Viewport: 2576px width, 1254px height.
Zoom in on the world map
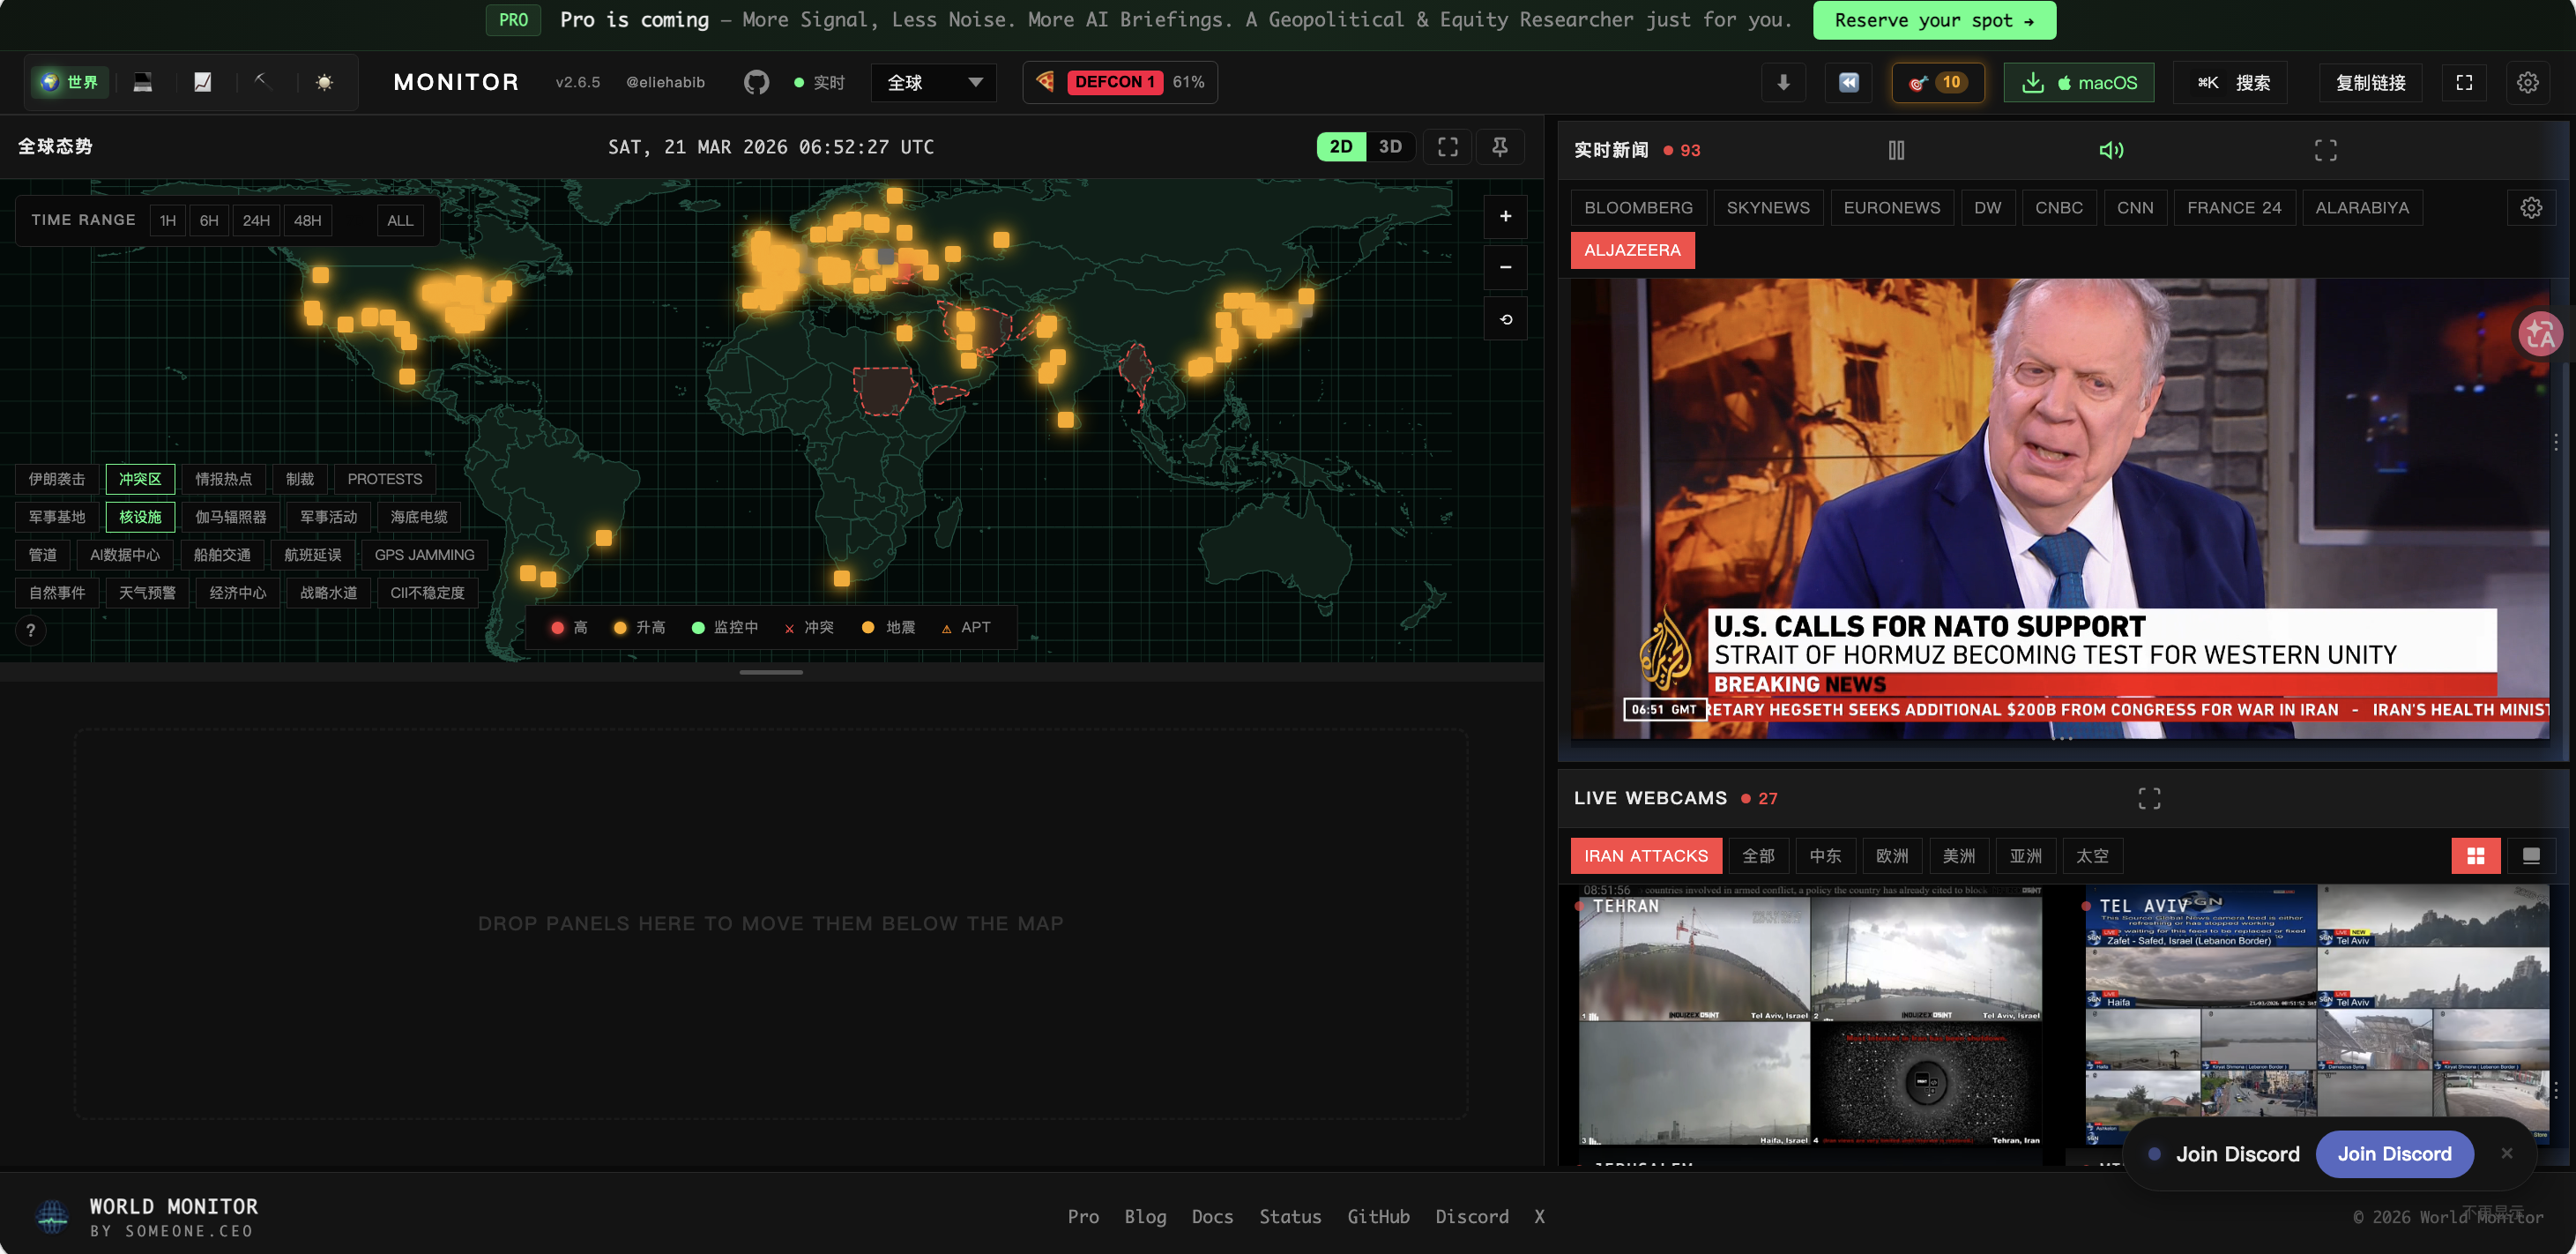pos(1505,216)
